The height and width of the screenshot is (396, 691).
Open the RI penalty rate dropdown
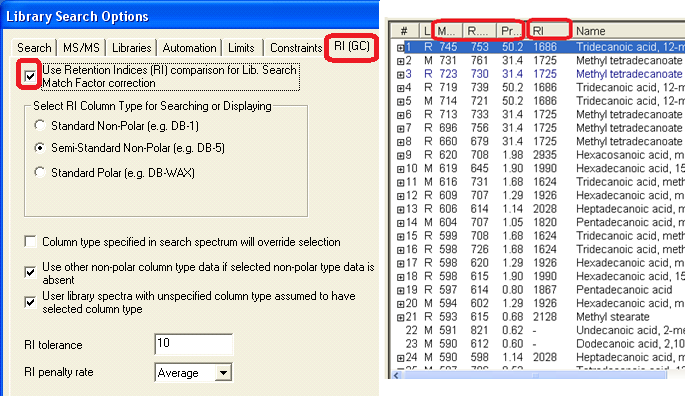[223, 373]
